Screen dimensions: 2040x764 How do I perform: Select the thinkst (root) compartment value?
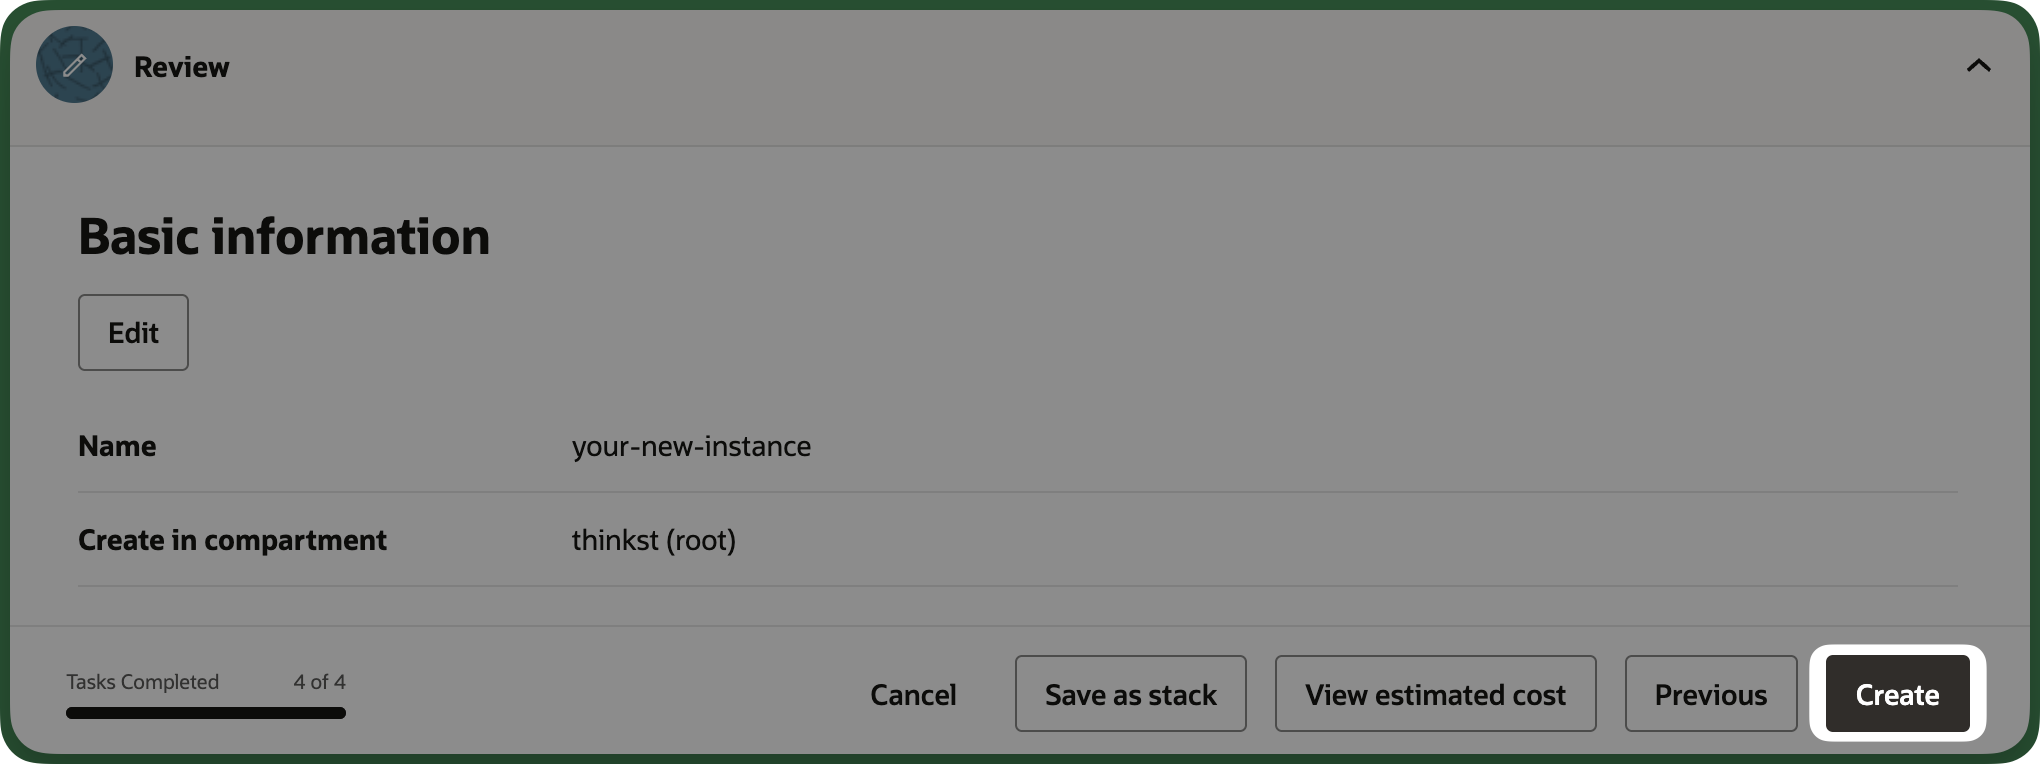point(653,540)
